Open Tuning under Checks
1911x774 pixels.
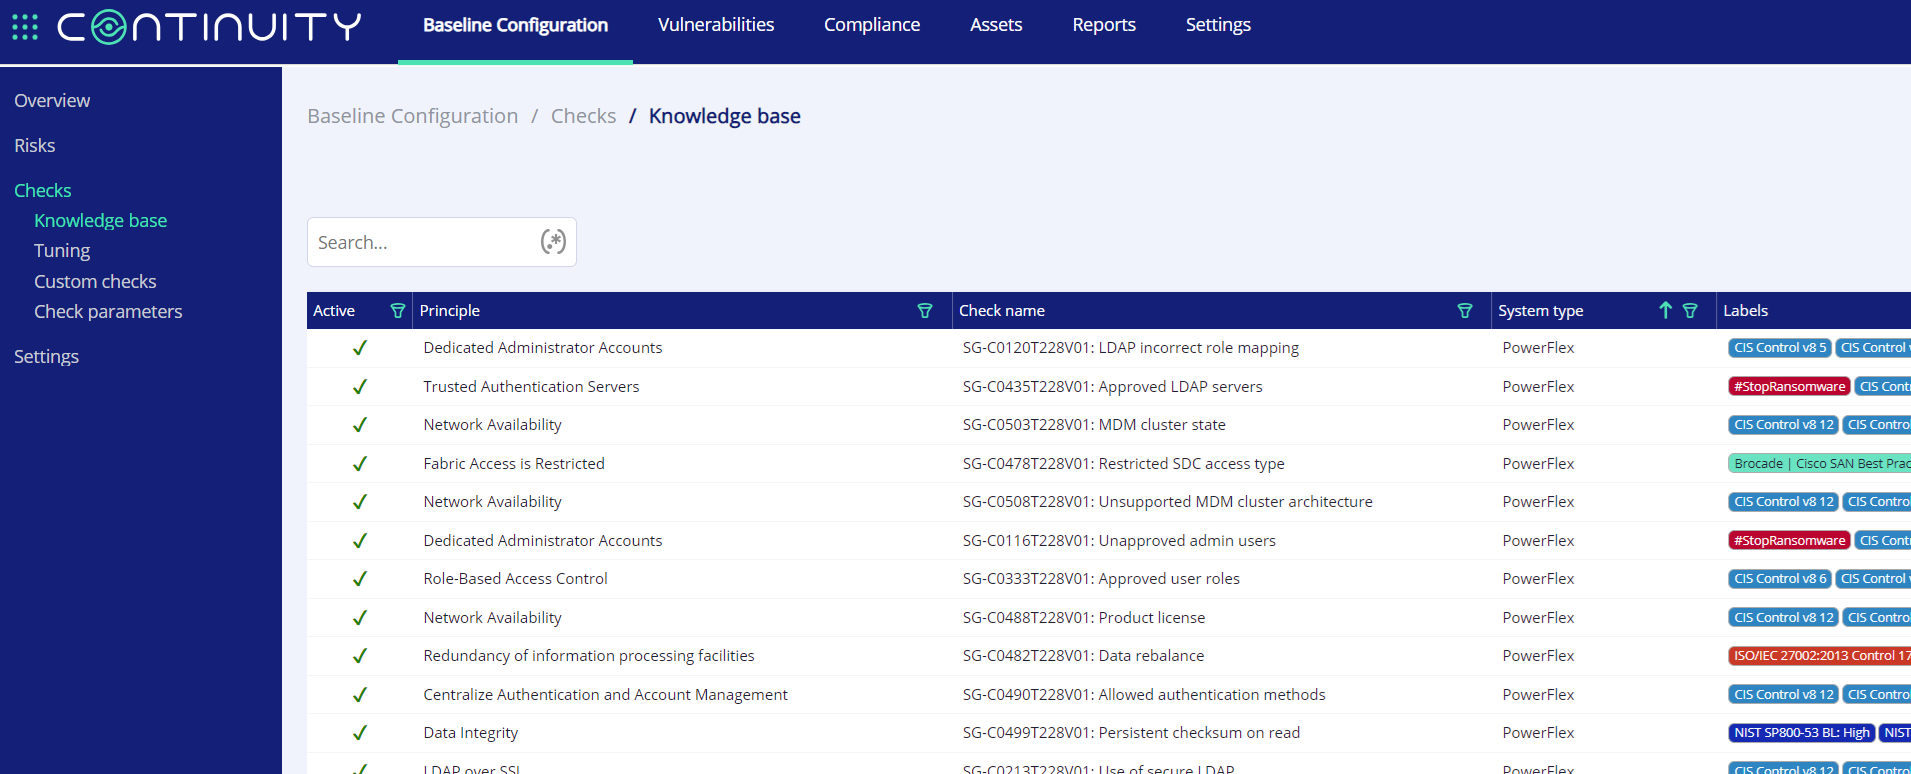[62, 251]
